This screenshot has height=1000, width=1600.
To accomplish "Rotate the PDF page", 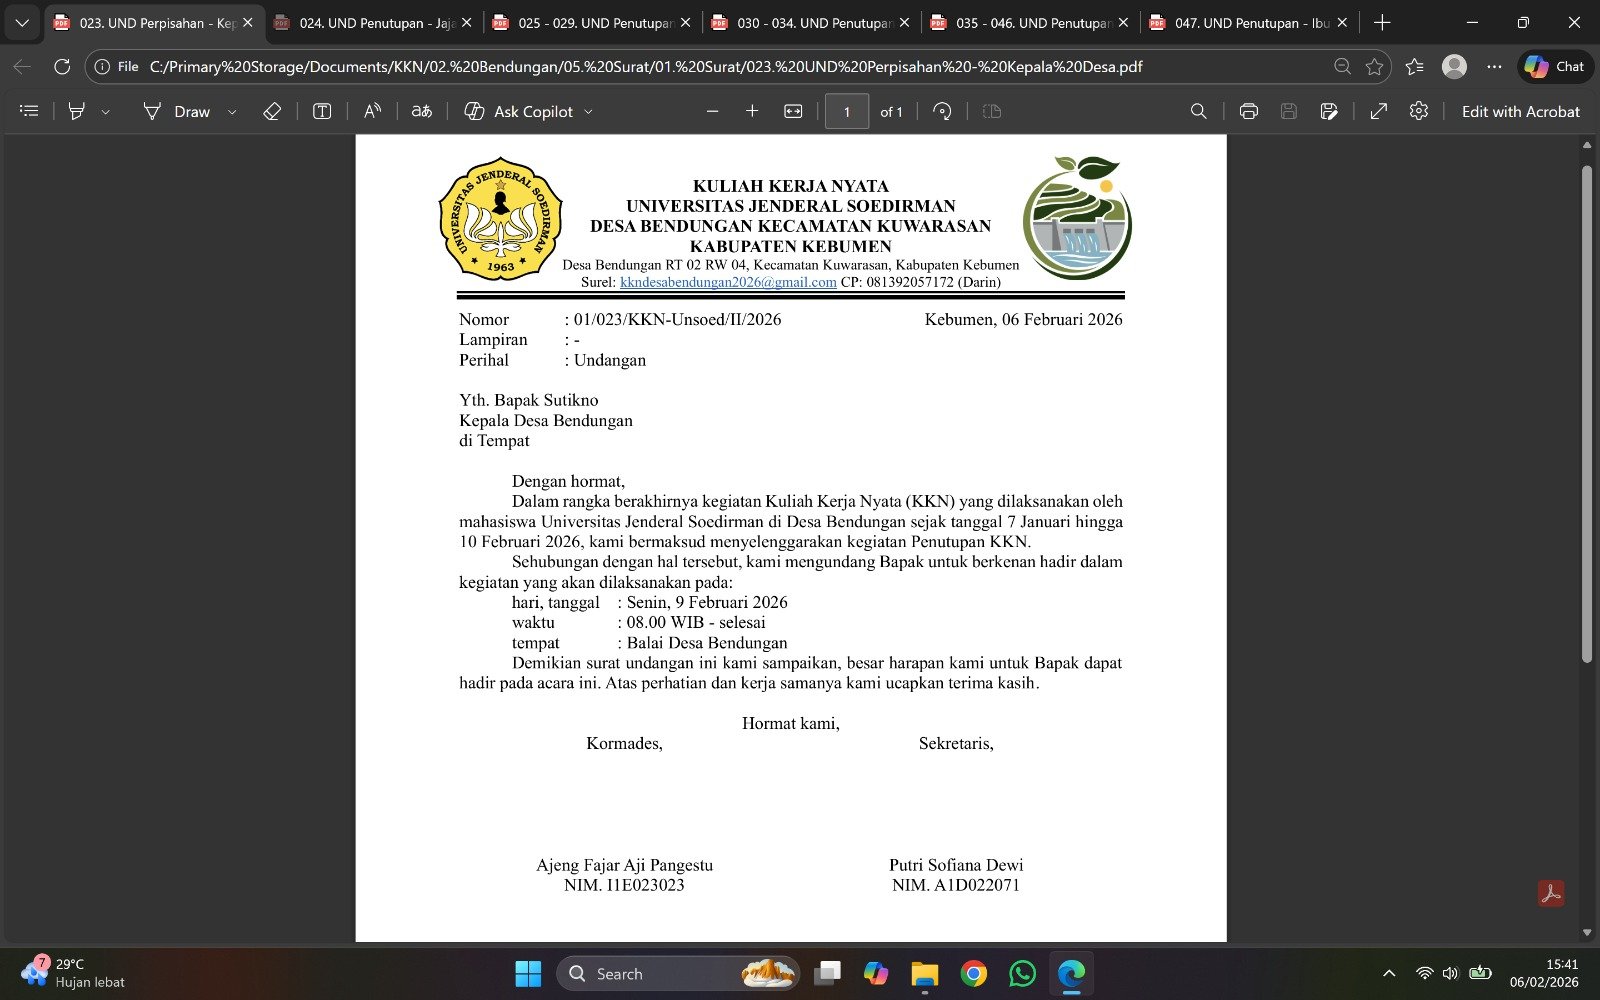I will tap(941, 111).
